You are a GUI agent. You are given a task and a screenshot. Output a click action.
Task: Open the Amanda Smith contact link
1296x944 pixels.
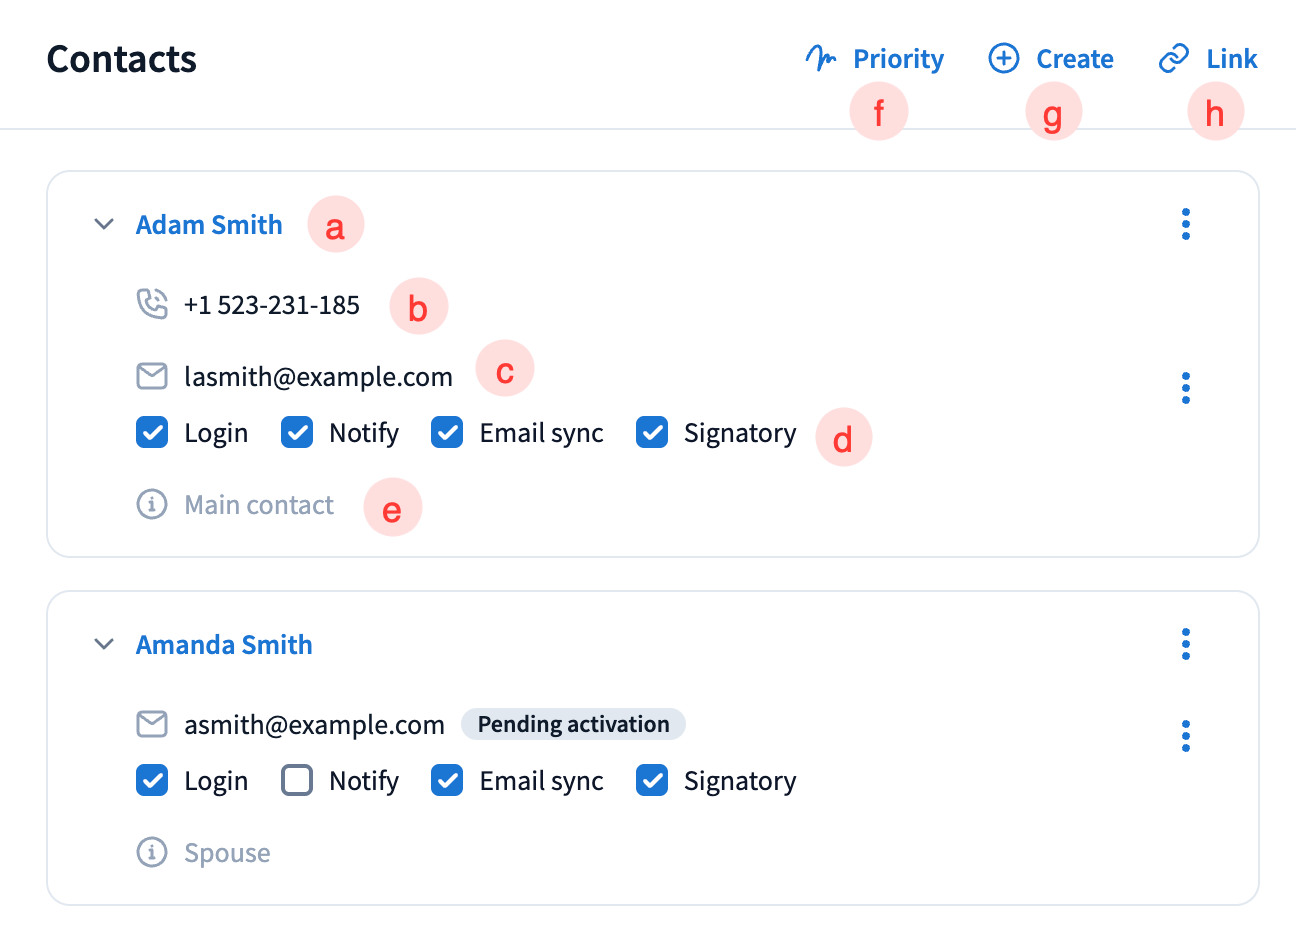pos(224,645)
